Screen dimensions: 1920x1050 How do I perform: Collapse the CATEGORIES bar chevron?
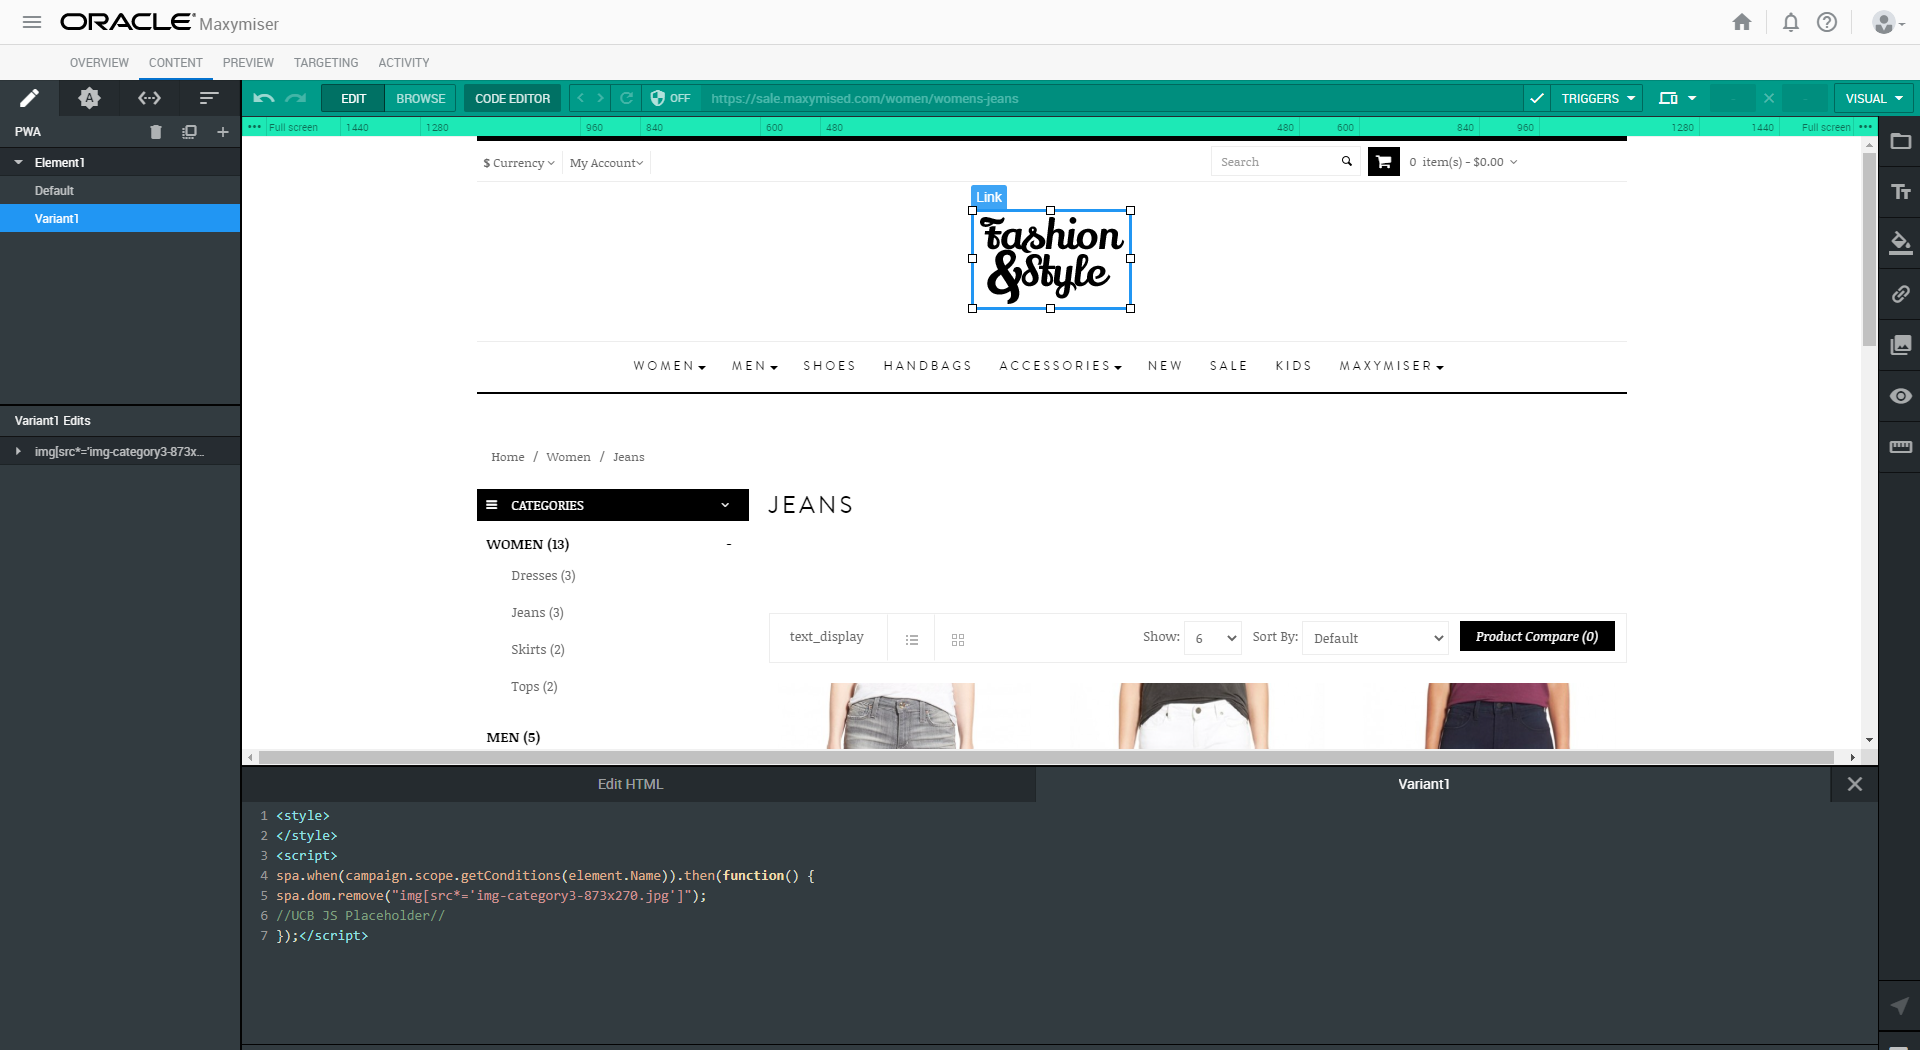click(x=725, y=505)
